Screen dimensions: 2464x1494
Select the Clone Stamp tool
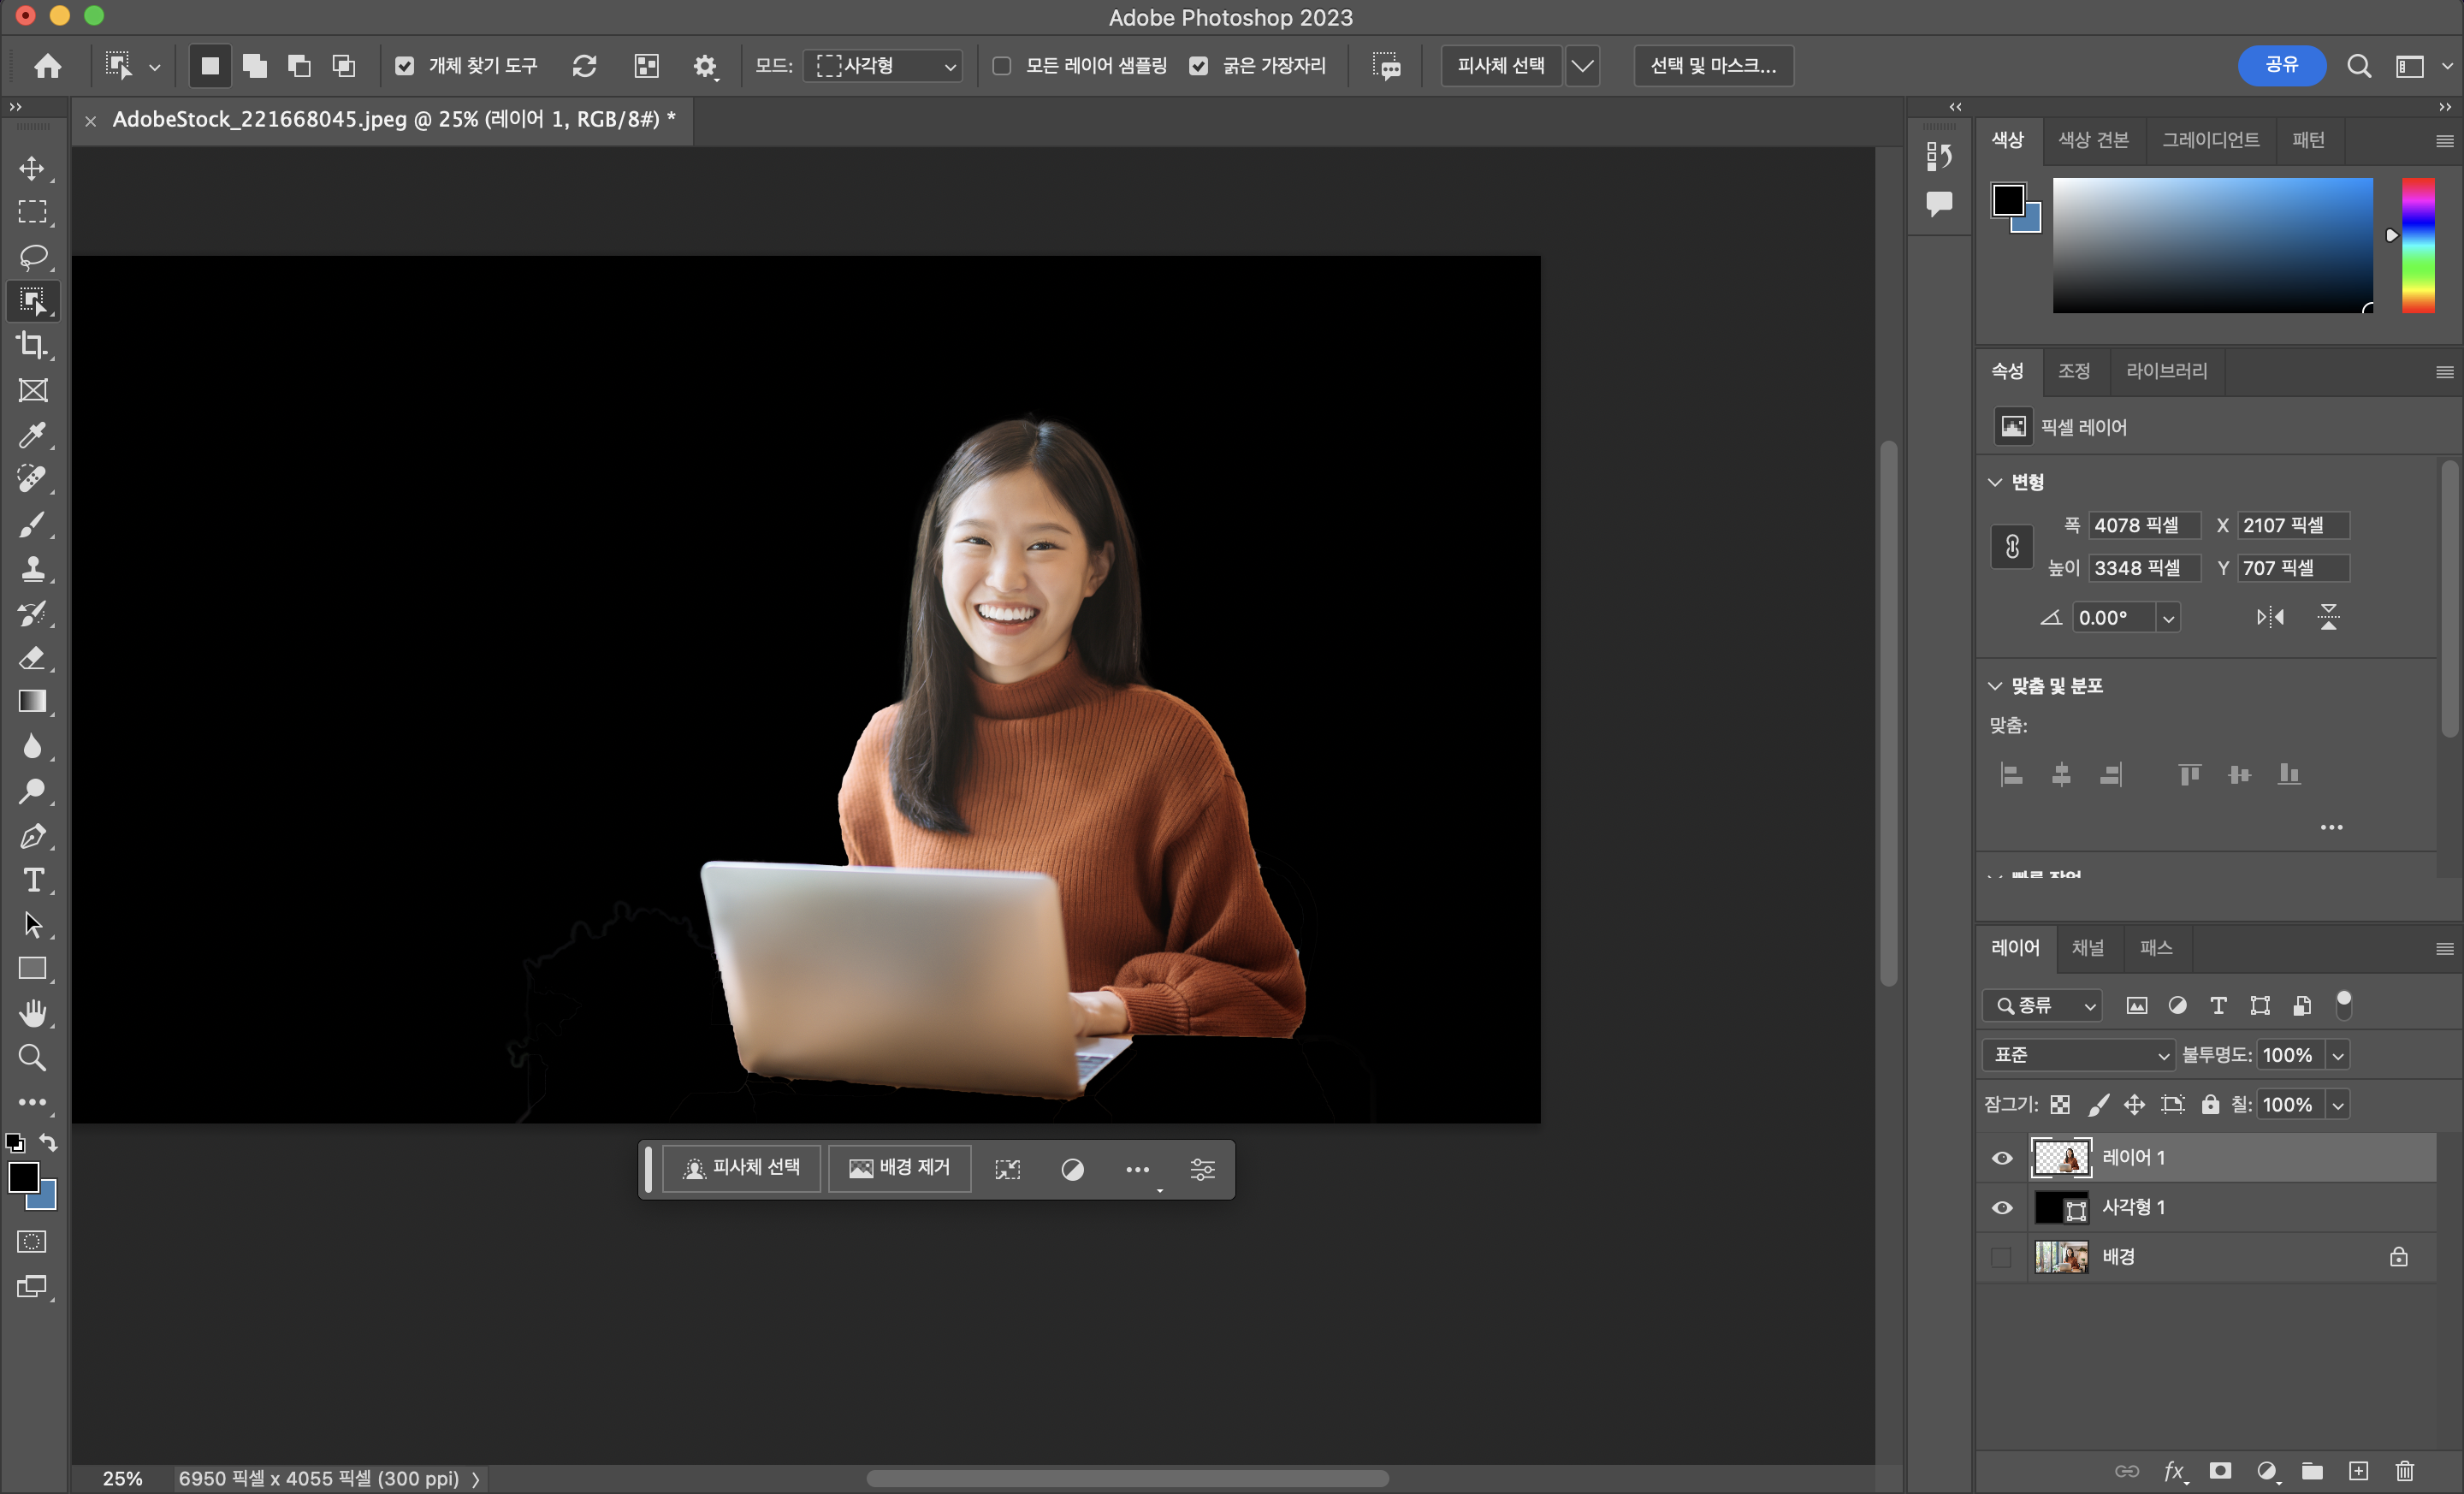click(32, 568)
